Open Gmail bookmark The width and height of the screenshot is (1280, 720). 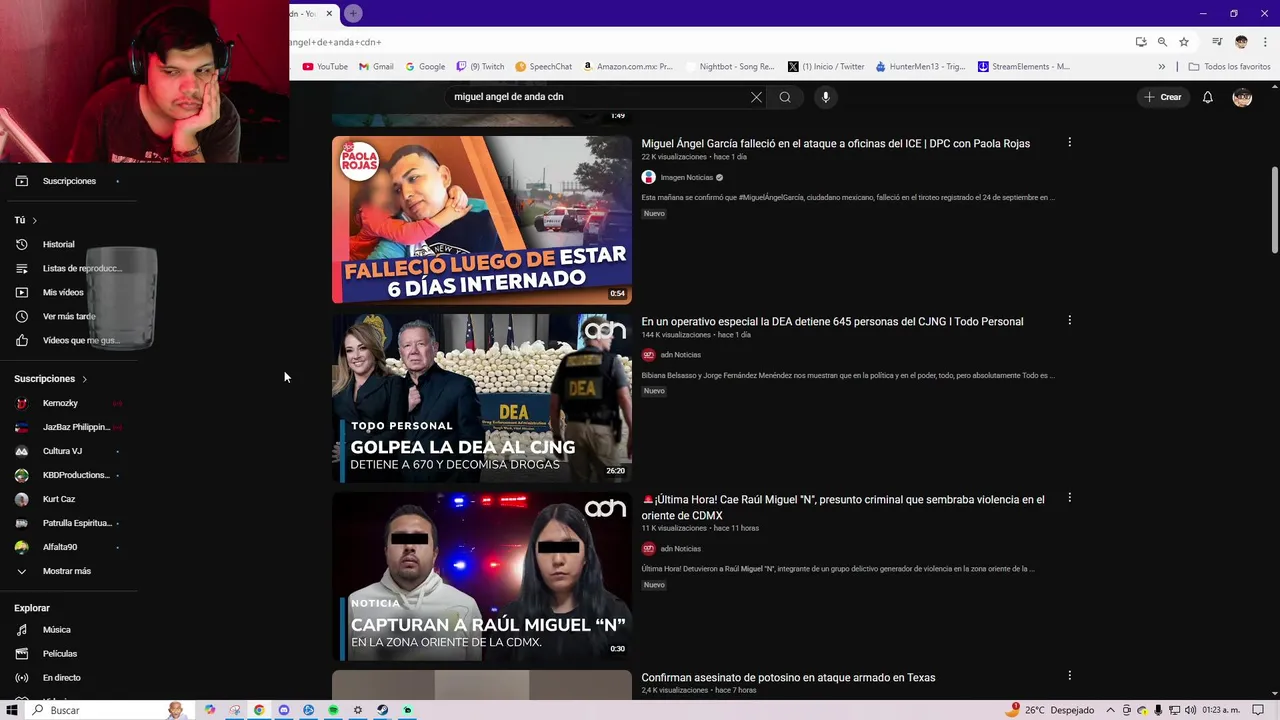(x=376, y=67)
